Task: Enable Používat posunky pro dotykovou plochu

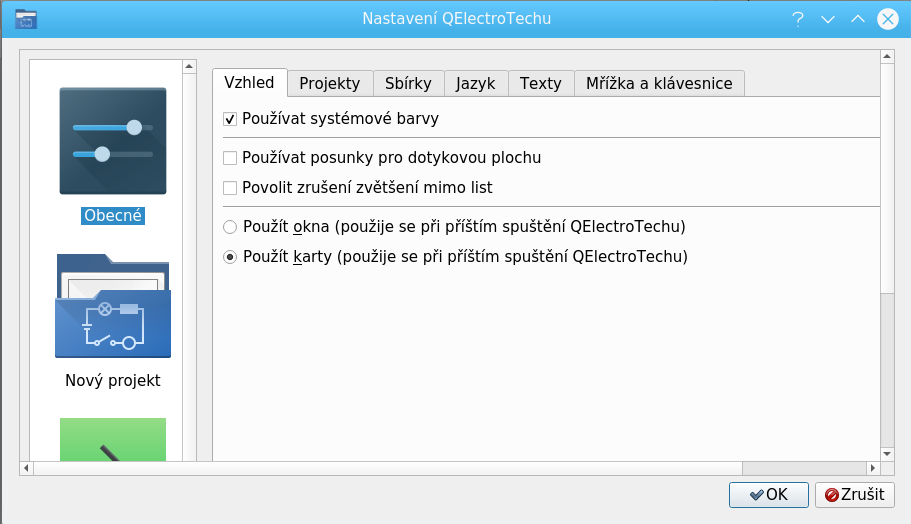Action: [230, 157]
